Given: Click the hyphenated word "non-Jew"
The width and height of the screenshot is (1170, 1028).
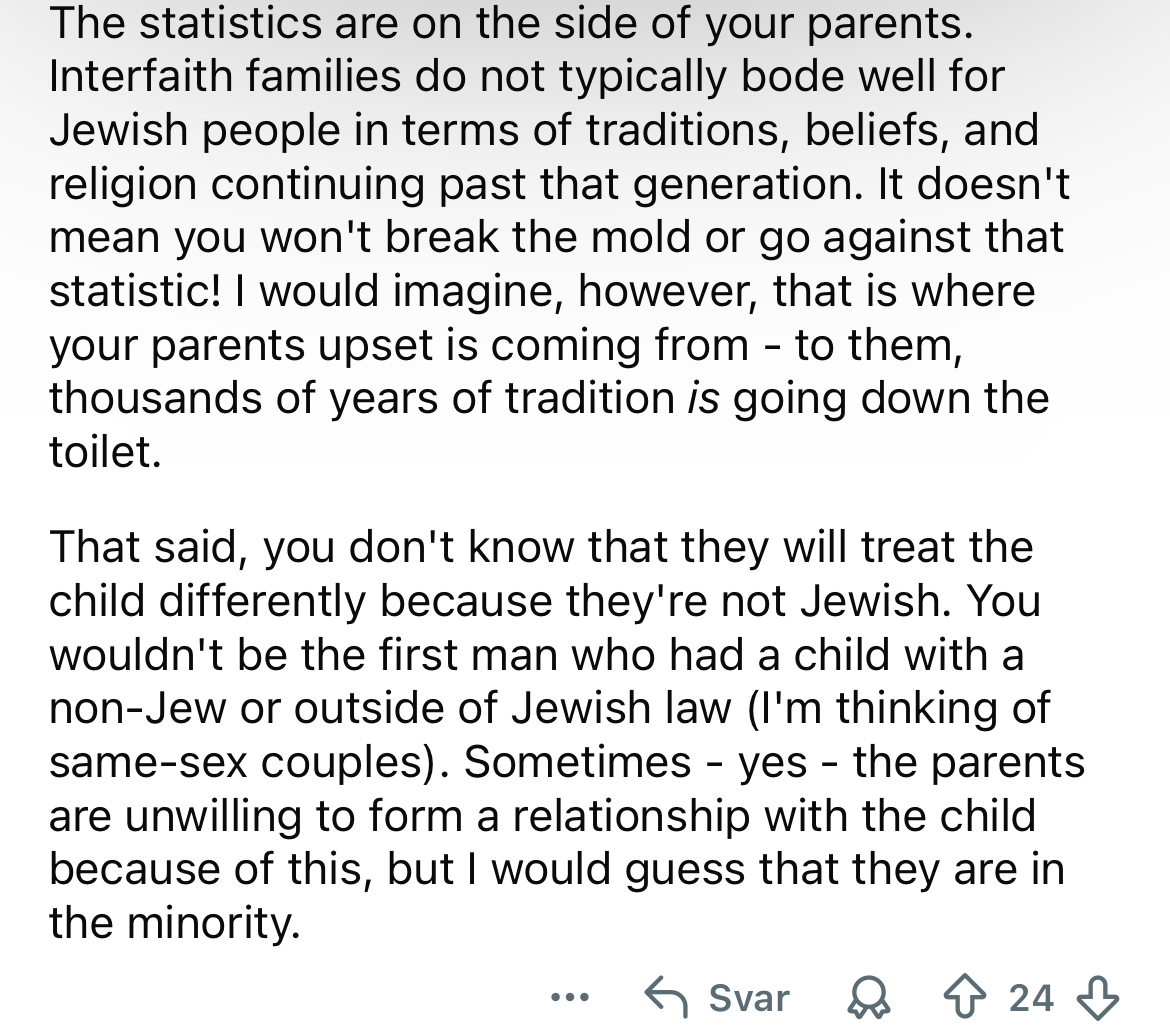Looking at the screenshot, I should click(137, 707).
